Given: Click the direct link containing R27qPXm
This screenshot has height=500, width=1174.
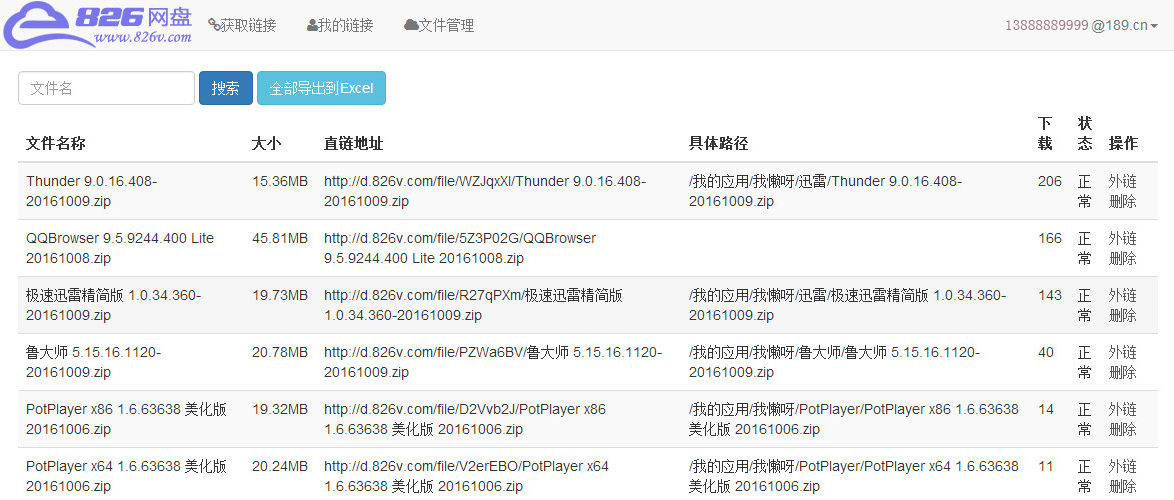Looking at the screenshot, I should tap(473, 305).
